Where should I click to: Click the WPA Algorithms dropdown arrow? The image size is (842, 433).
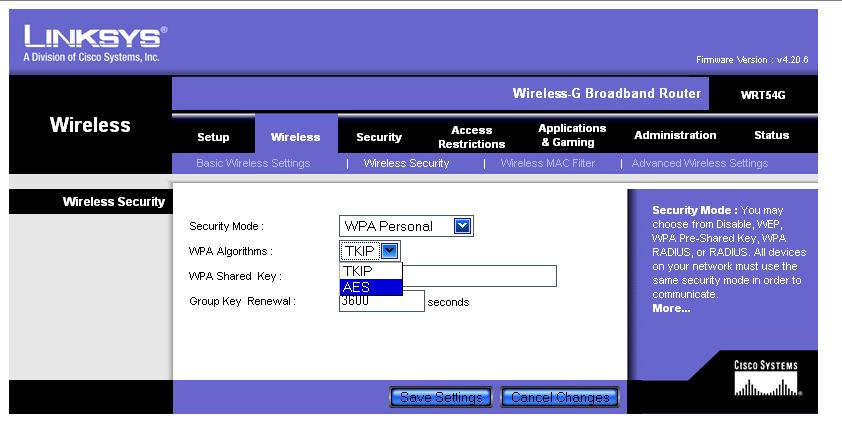(390, 250)
